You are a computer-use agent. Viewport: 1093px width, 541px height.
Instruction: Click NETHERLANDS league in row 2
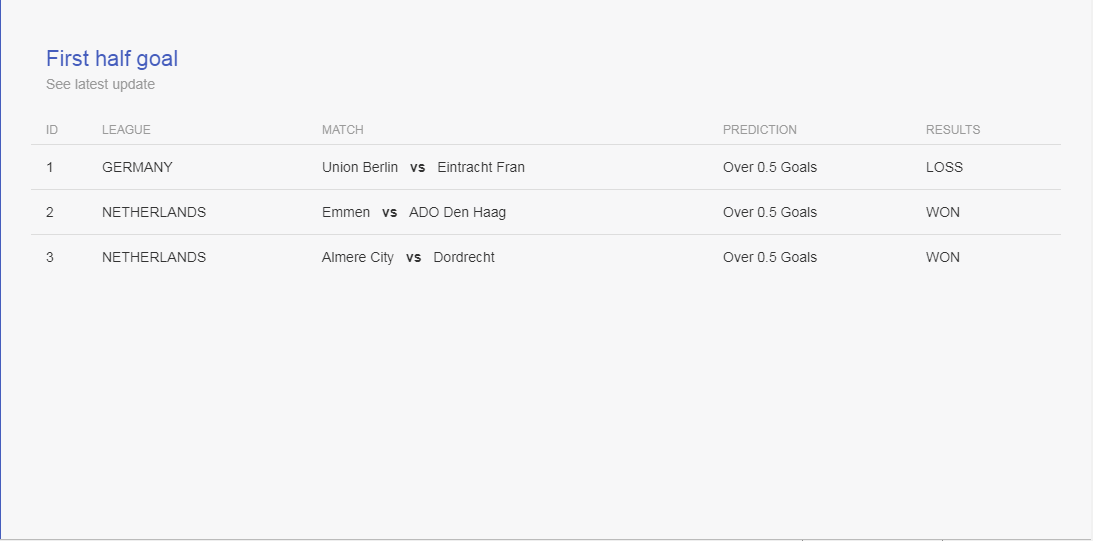tap(154, 212)
